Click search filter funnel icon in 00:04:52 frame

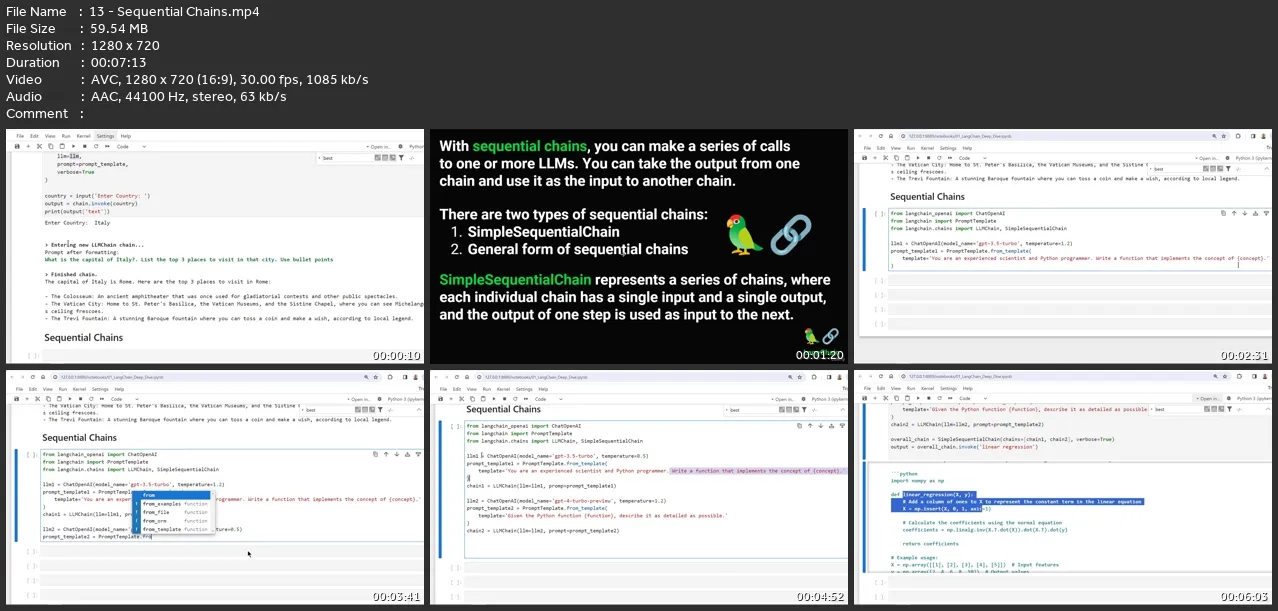point(804,410)
